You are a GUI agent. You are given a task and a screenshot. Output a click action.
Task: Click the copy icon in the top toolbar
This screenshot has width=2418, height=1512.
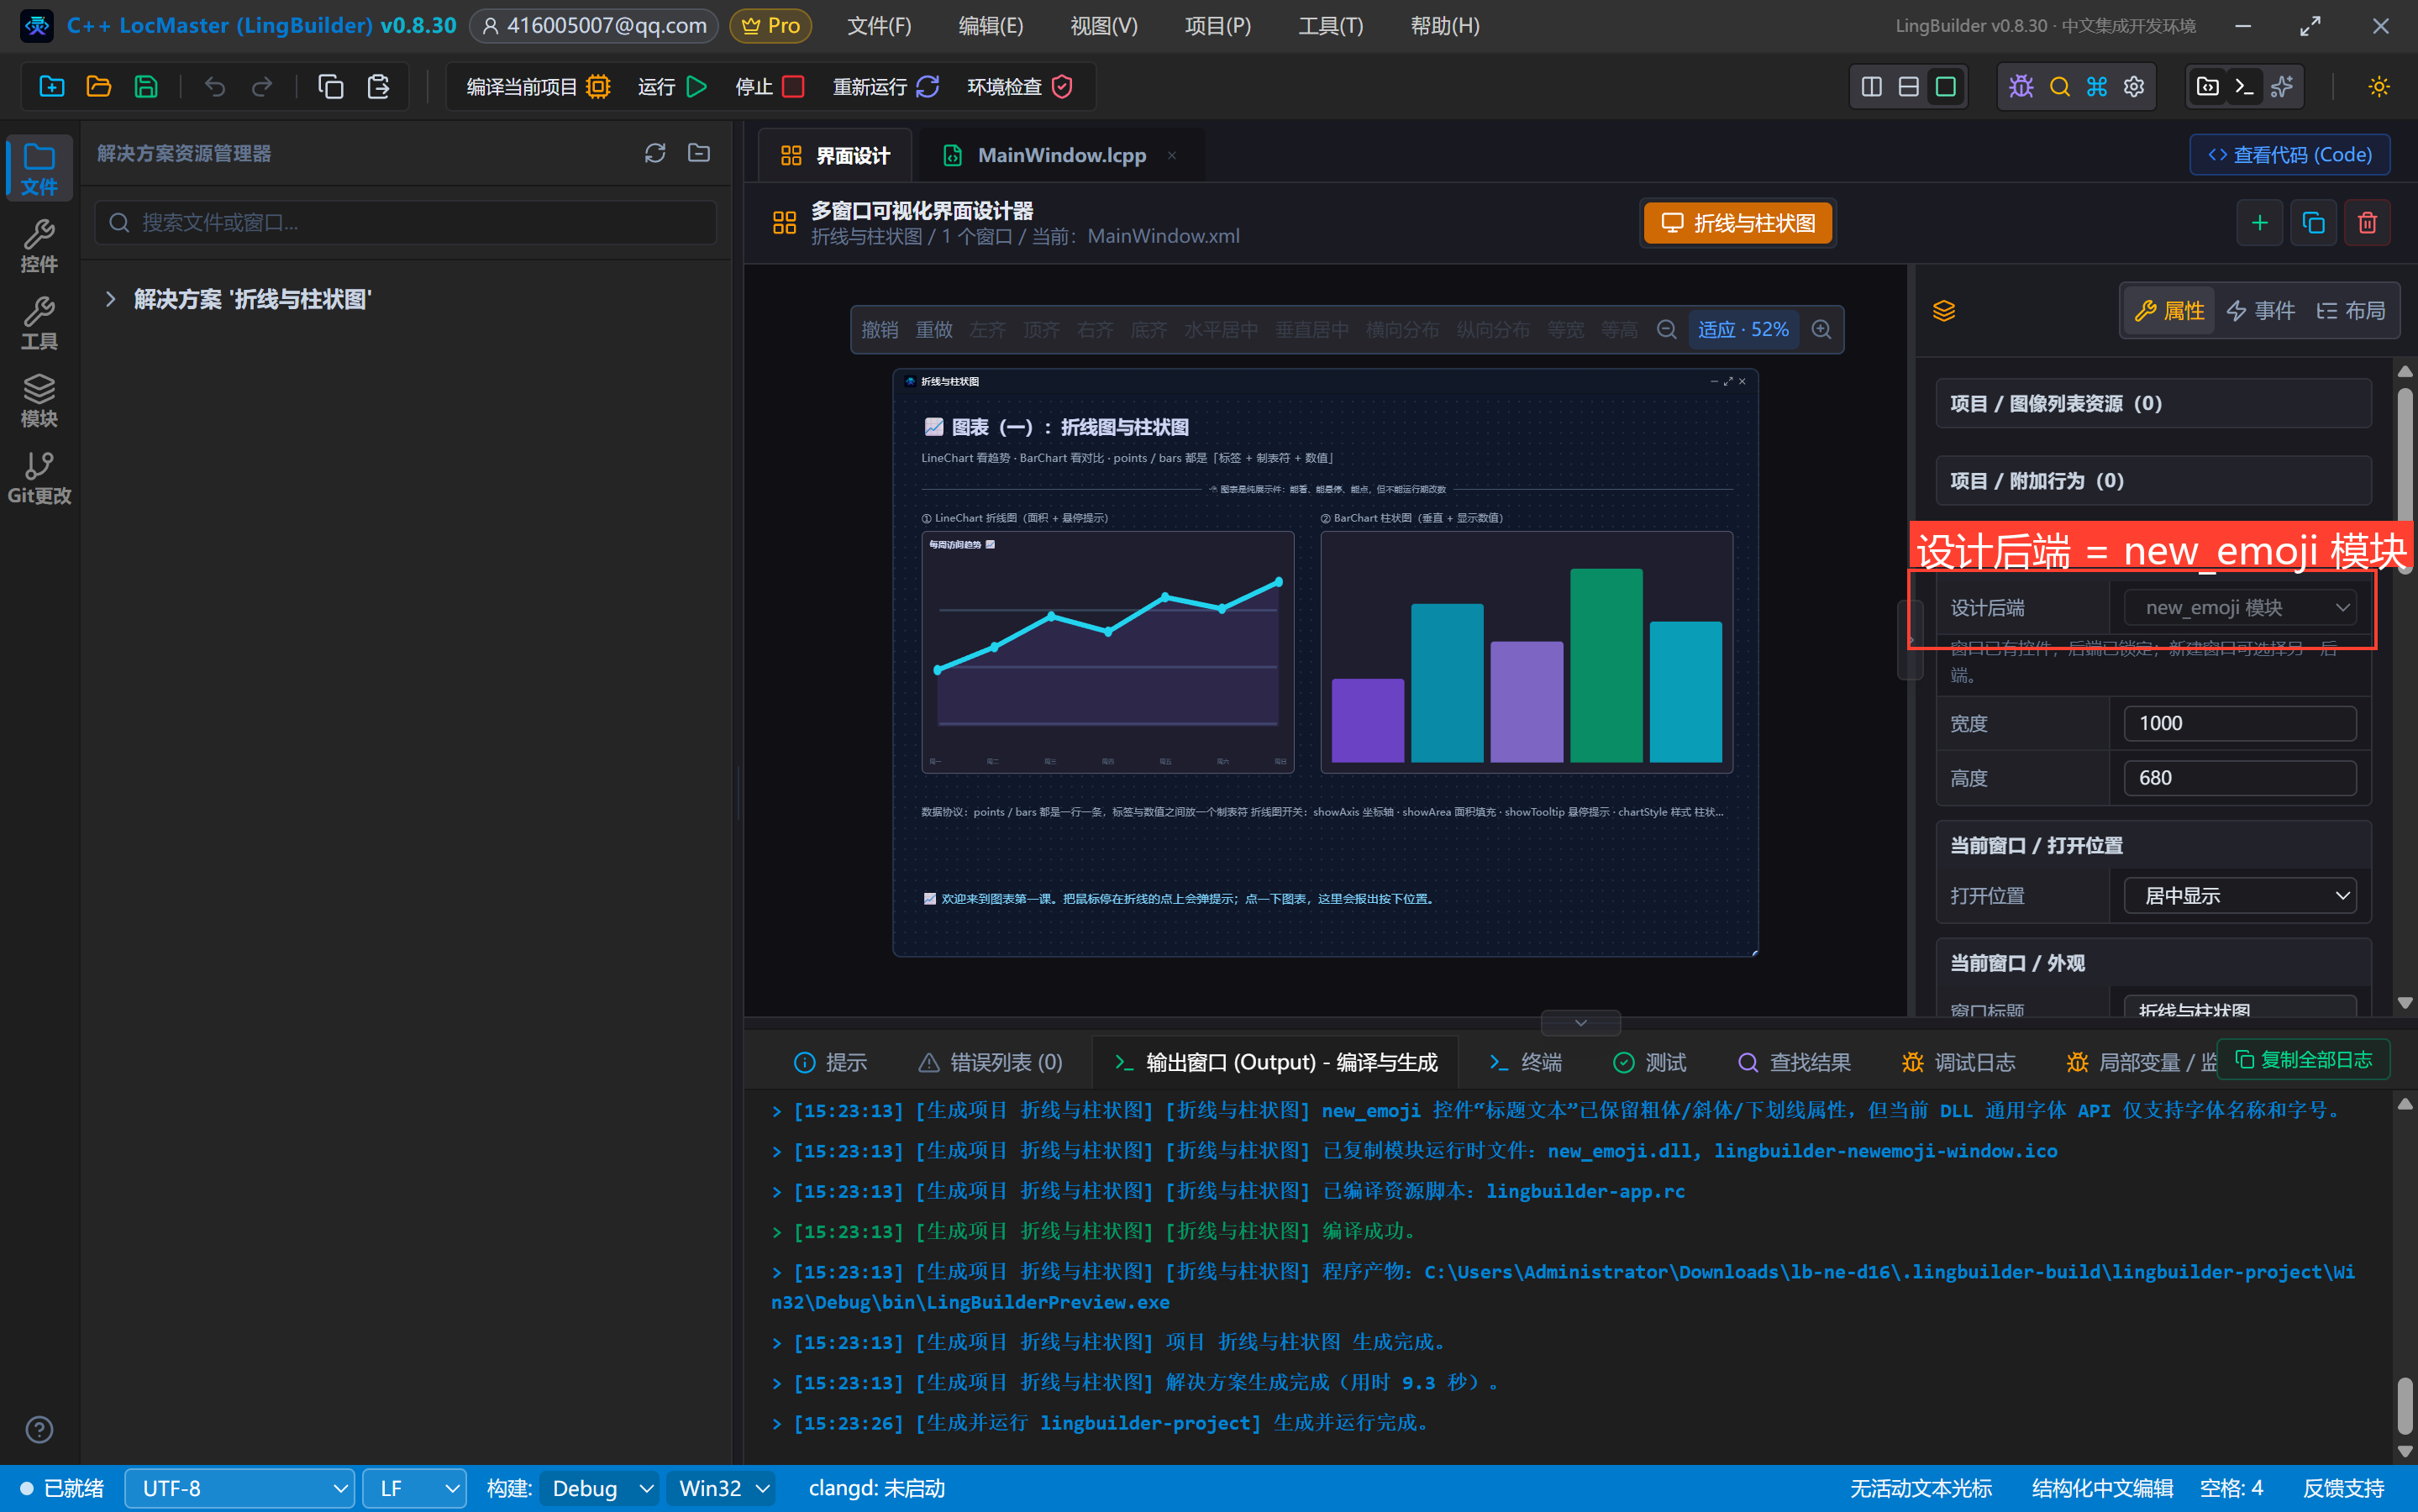(330, 87)
